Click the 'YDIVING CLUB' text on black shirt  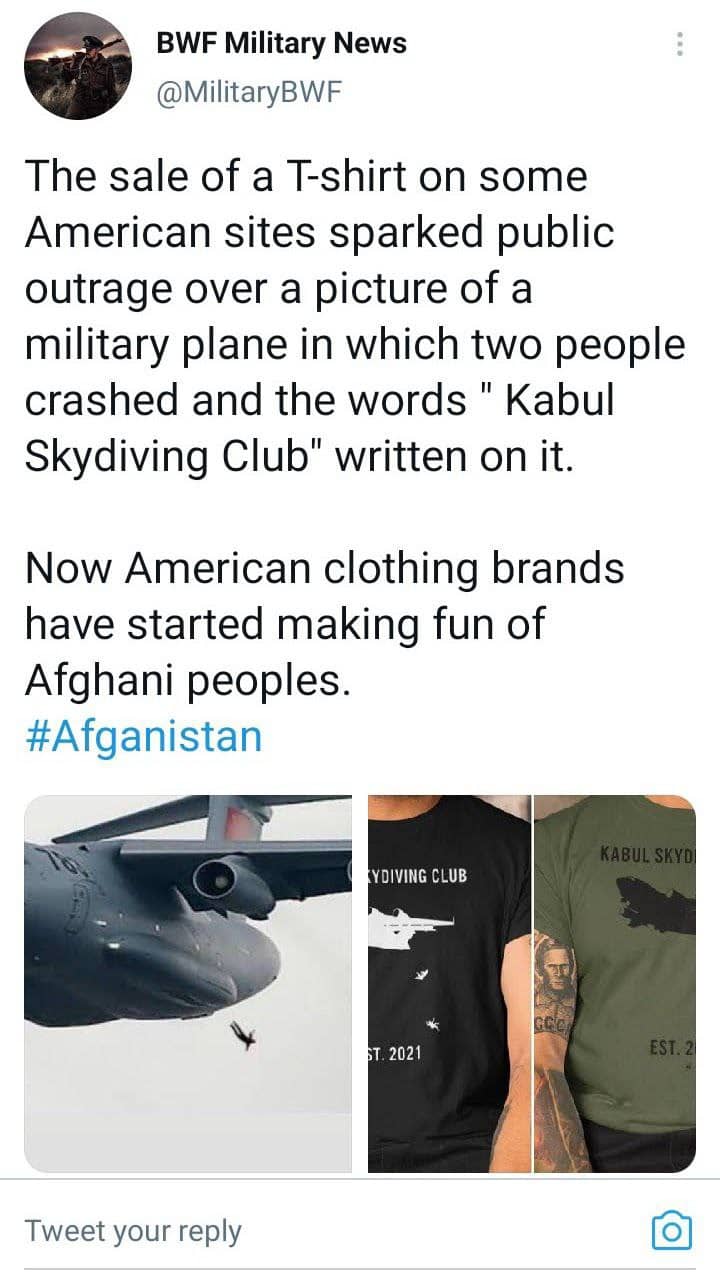418,876
